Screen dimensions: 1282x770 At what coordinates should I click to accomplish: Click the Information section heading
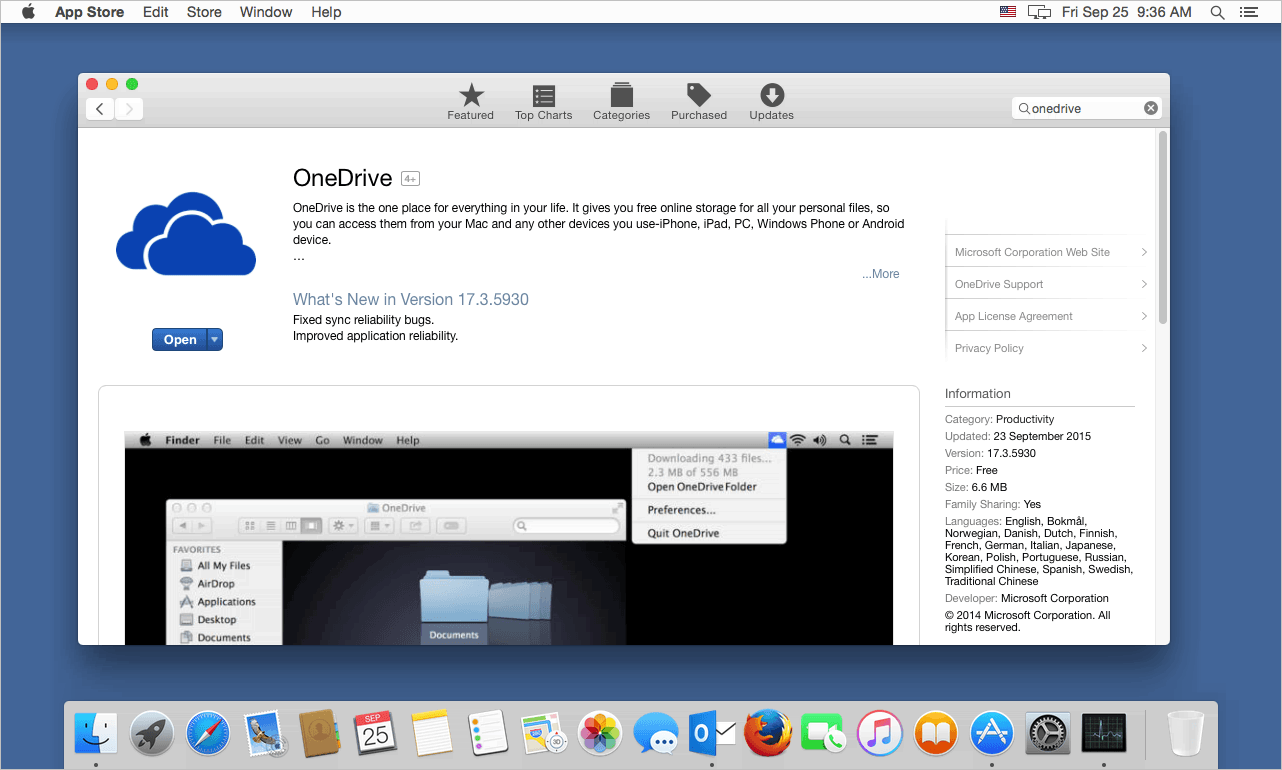point(978,394)
